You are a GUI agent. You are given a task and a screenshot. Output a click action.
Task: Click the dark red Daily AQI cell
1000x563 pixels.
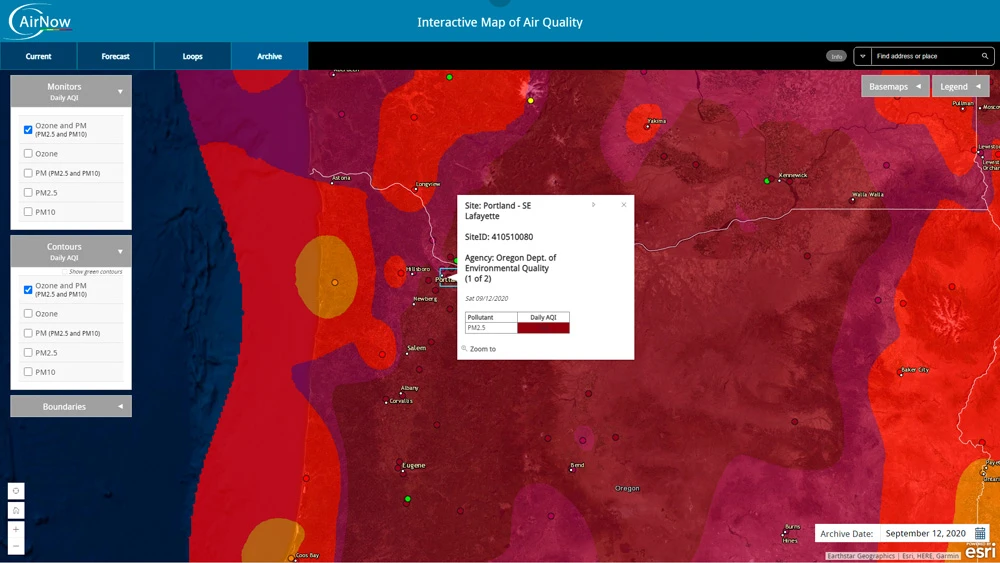pyautogui.click(x=543, y=328)
